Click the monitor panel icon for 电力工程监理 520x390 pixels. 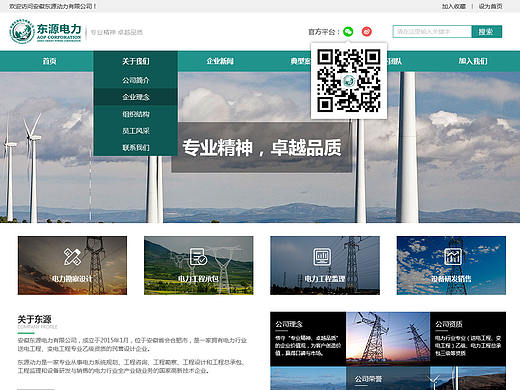click(x=322, y=257)
